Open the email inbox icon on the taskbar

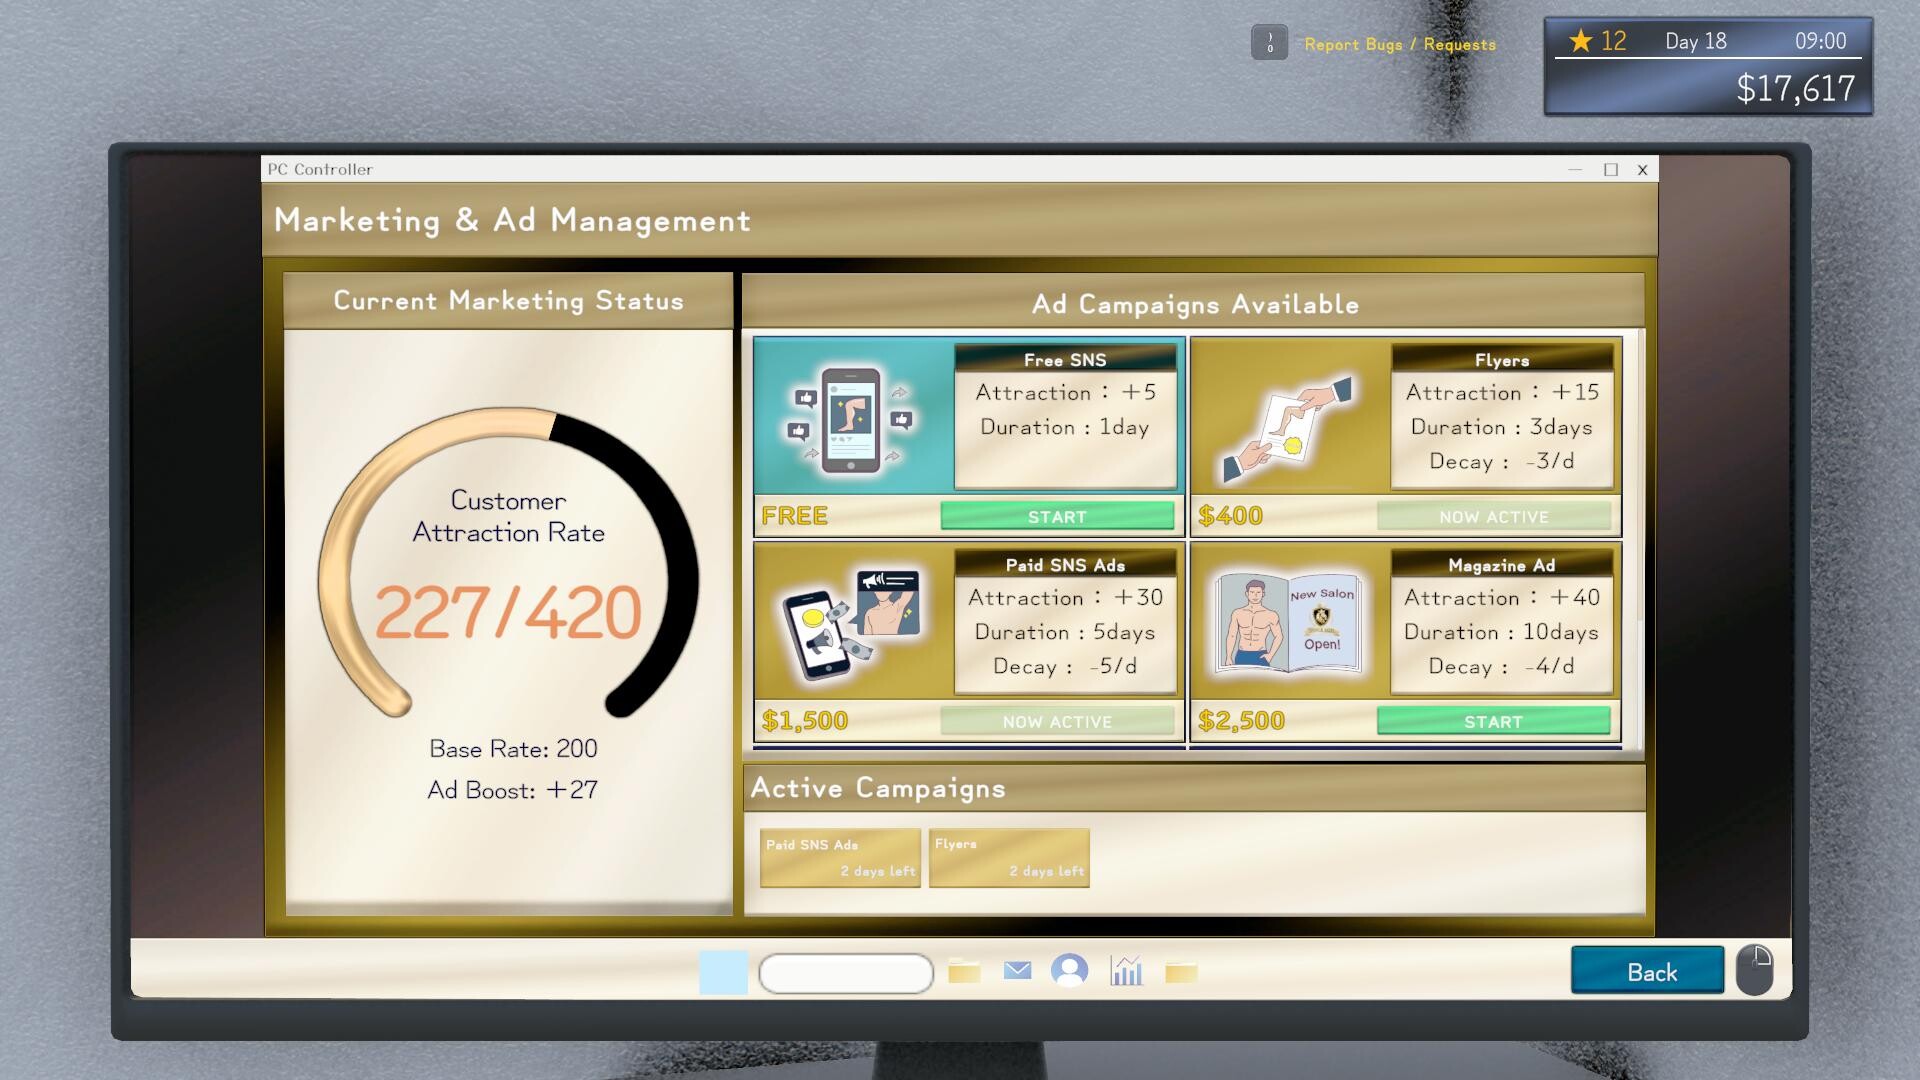pos(1017,970)
